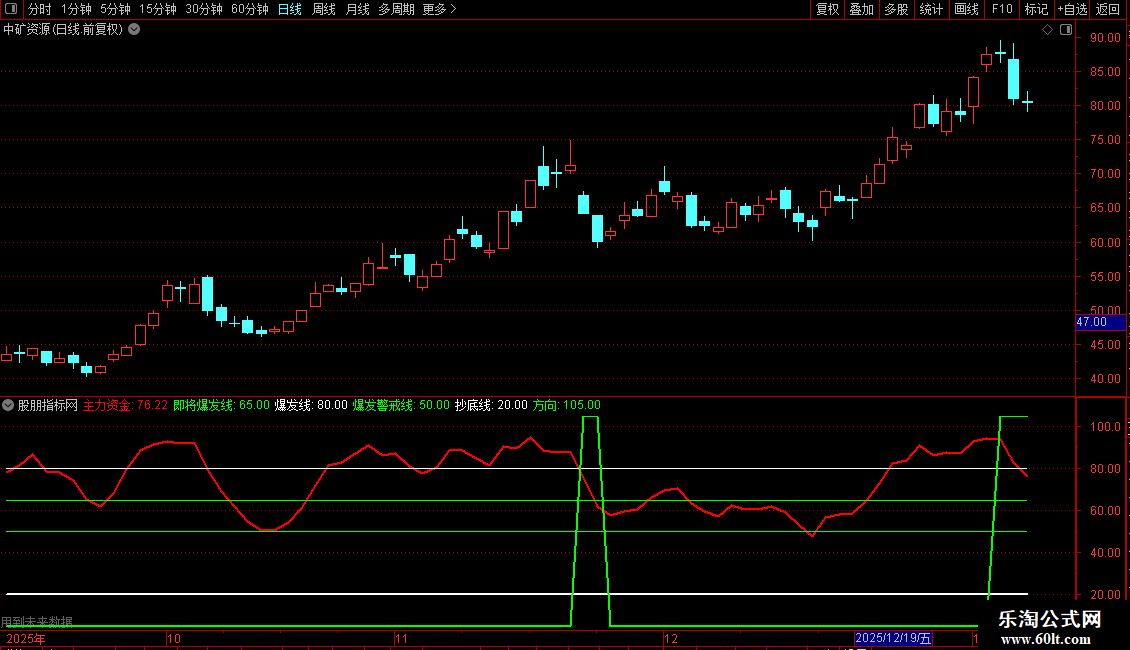1130x650 pixels.
Task: Open dropdown next to 中矿资源 title
Action: click(x=134, y=30)
